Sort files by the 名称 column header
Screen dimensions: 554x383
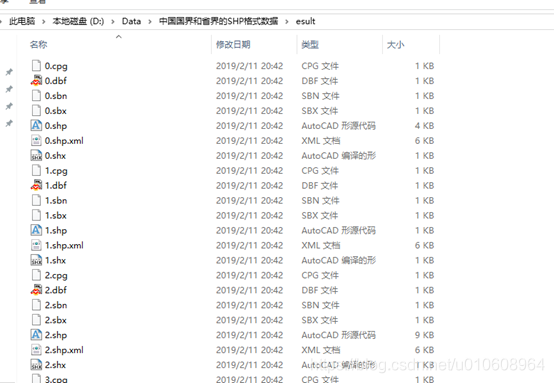39,45
